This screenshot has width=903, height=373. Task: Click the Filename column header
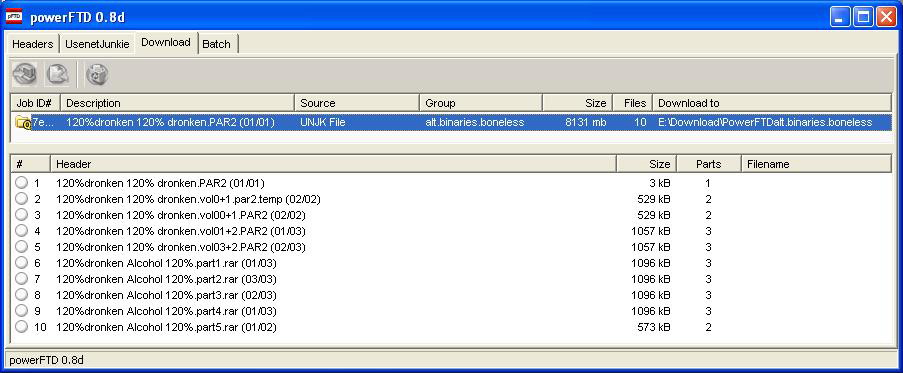click(x=816, y=164)
